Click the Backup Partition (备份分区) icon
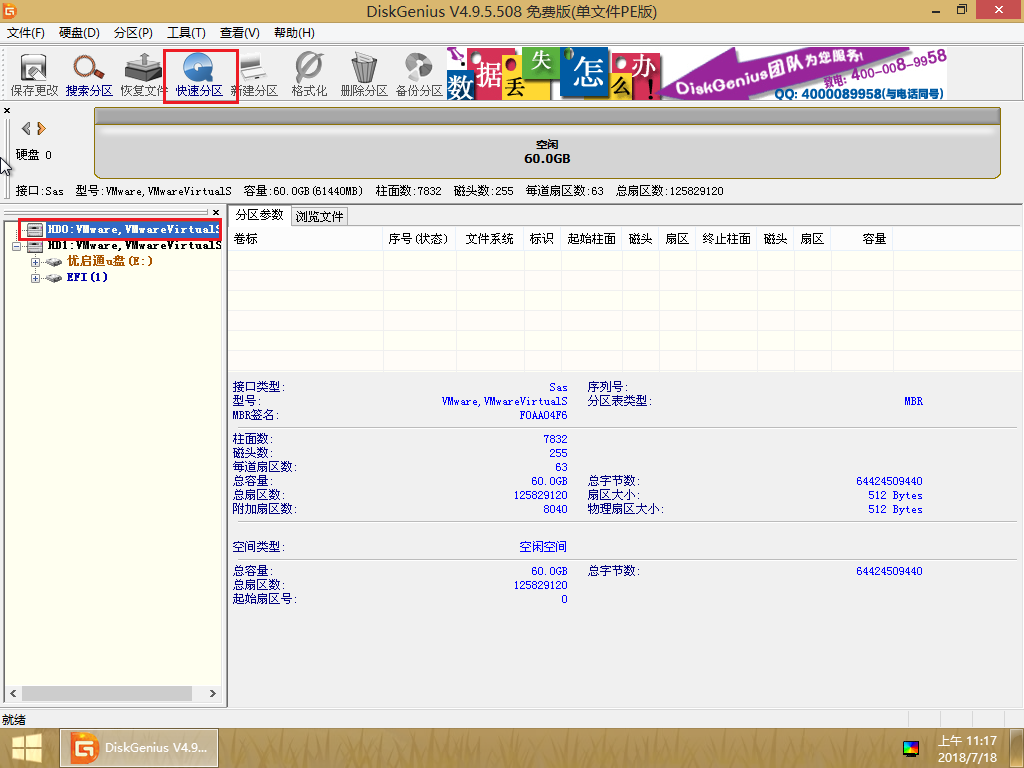 point(418,74)
